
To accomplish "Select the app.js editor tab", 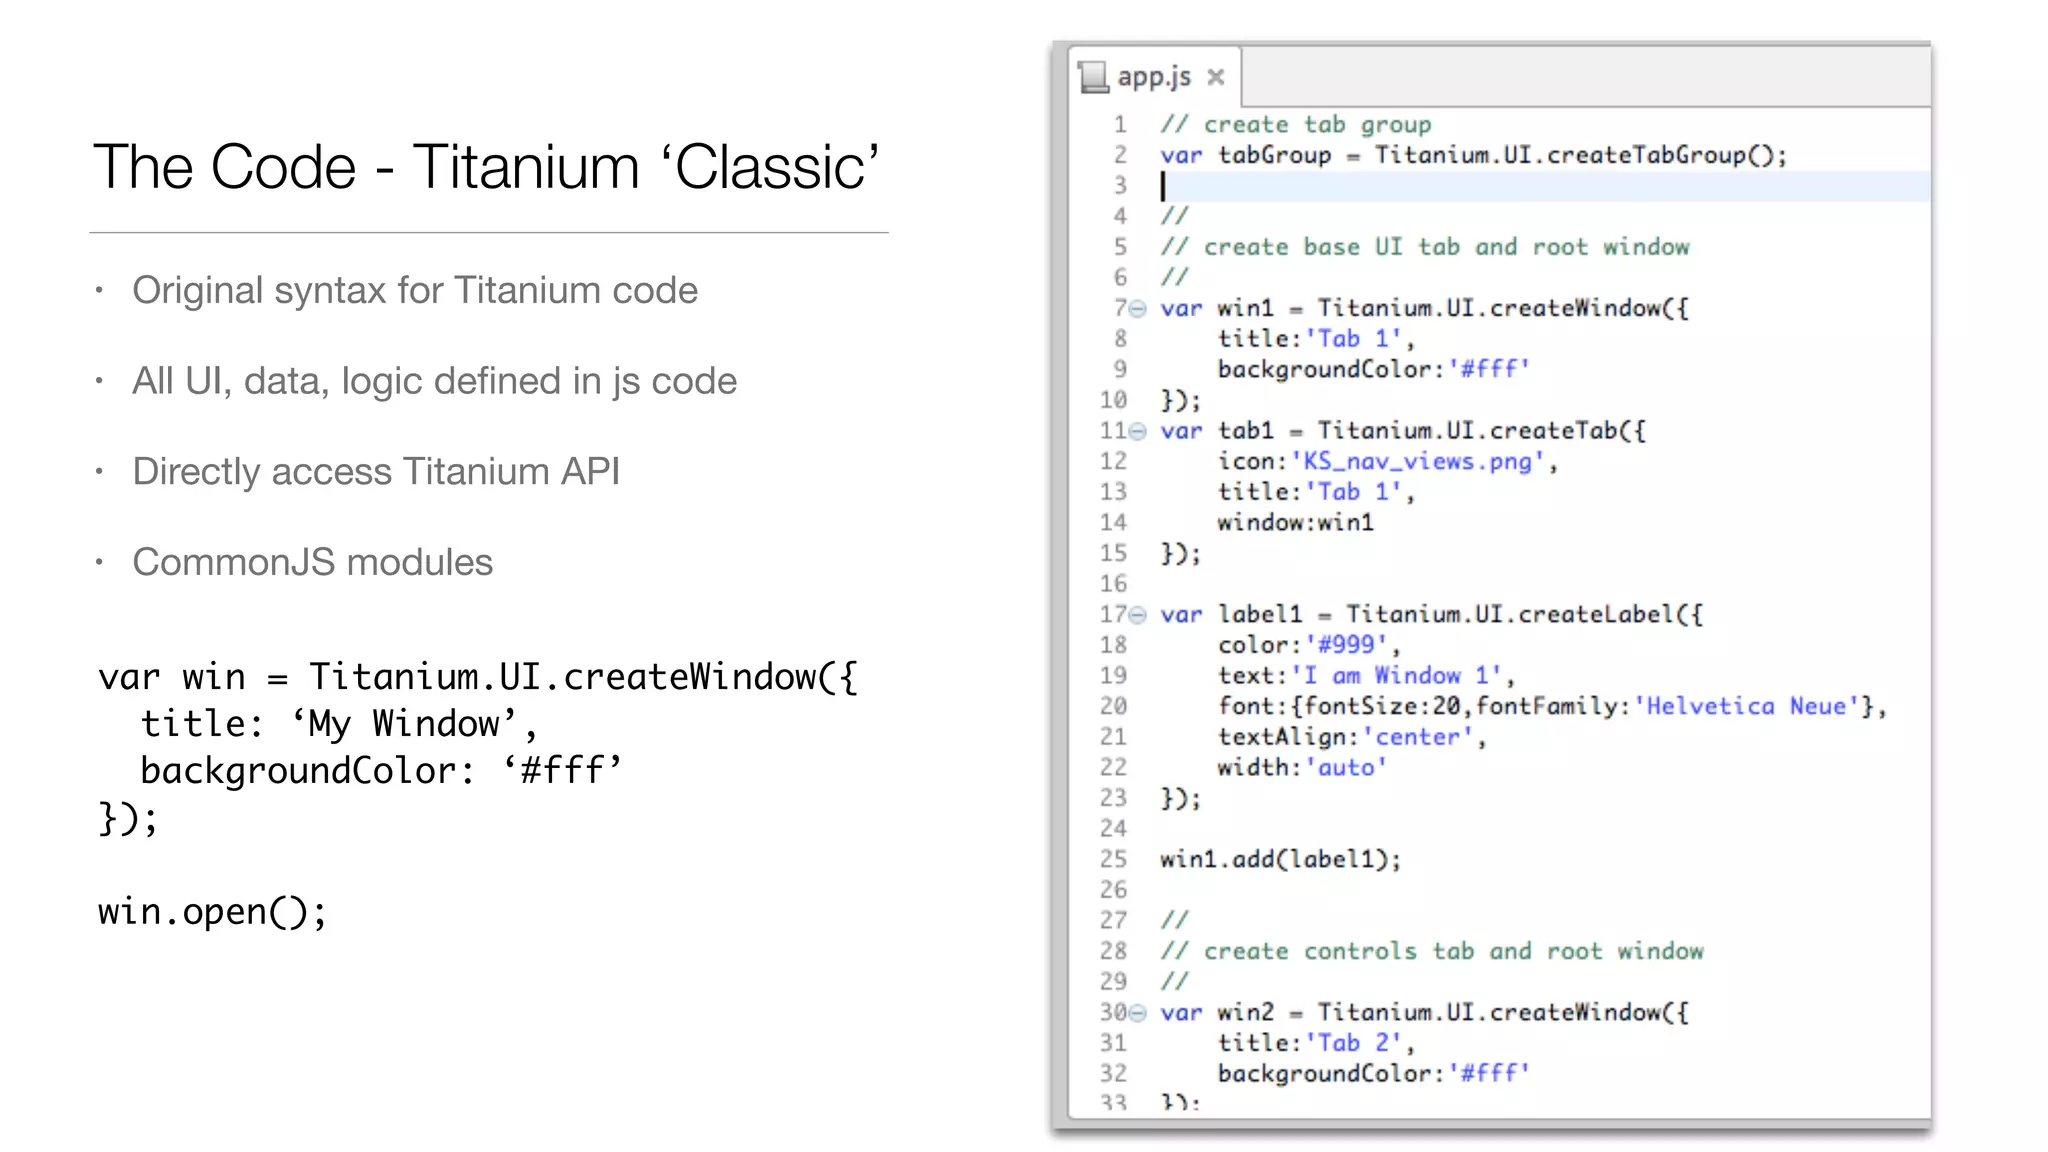I will 1155,77.
